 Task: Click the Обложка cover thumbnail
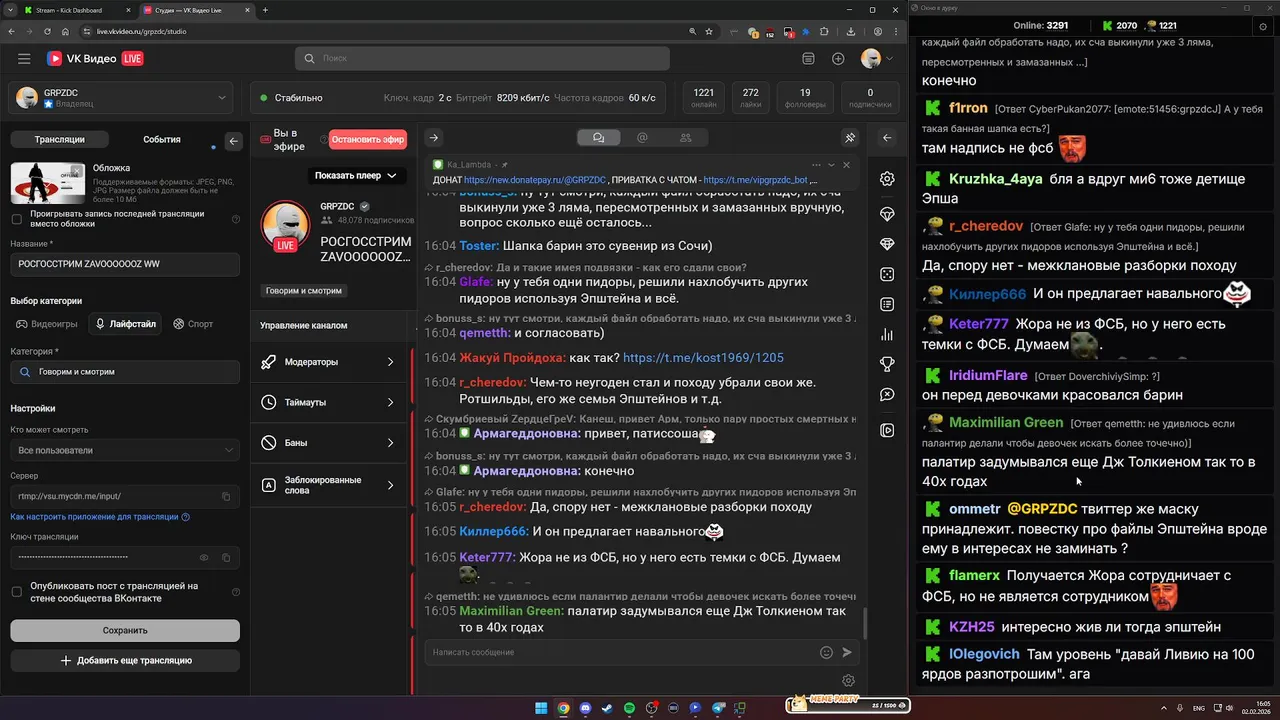pyautogui.click(x=47, y=183)
